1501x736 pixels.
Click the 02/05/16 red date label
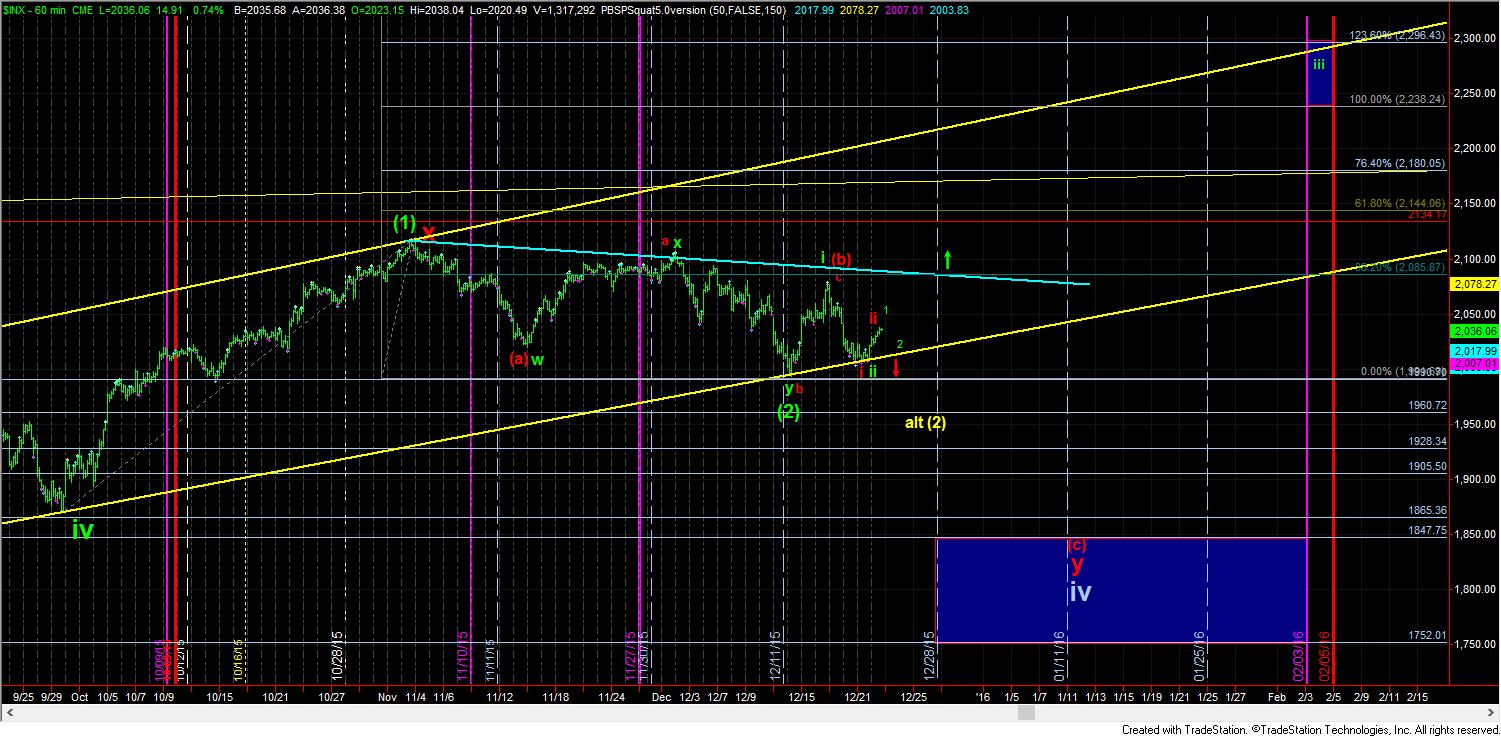[1324, 654]
